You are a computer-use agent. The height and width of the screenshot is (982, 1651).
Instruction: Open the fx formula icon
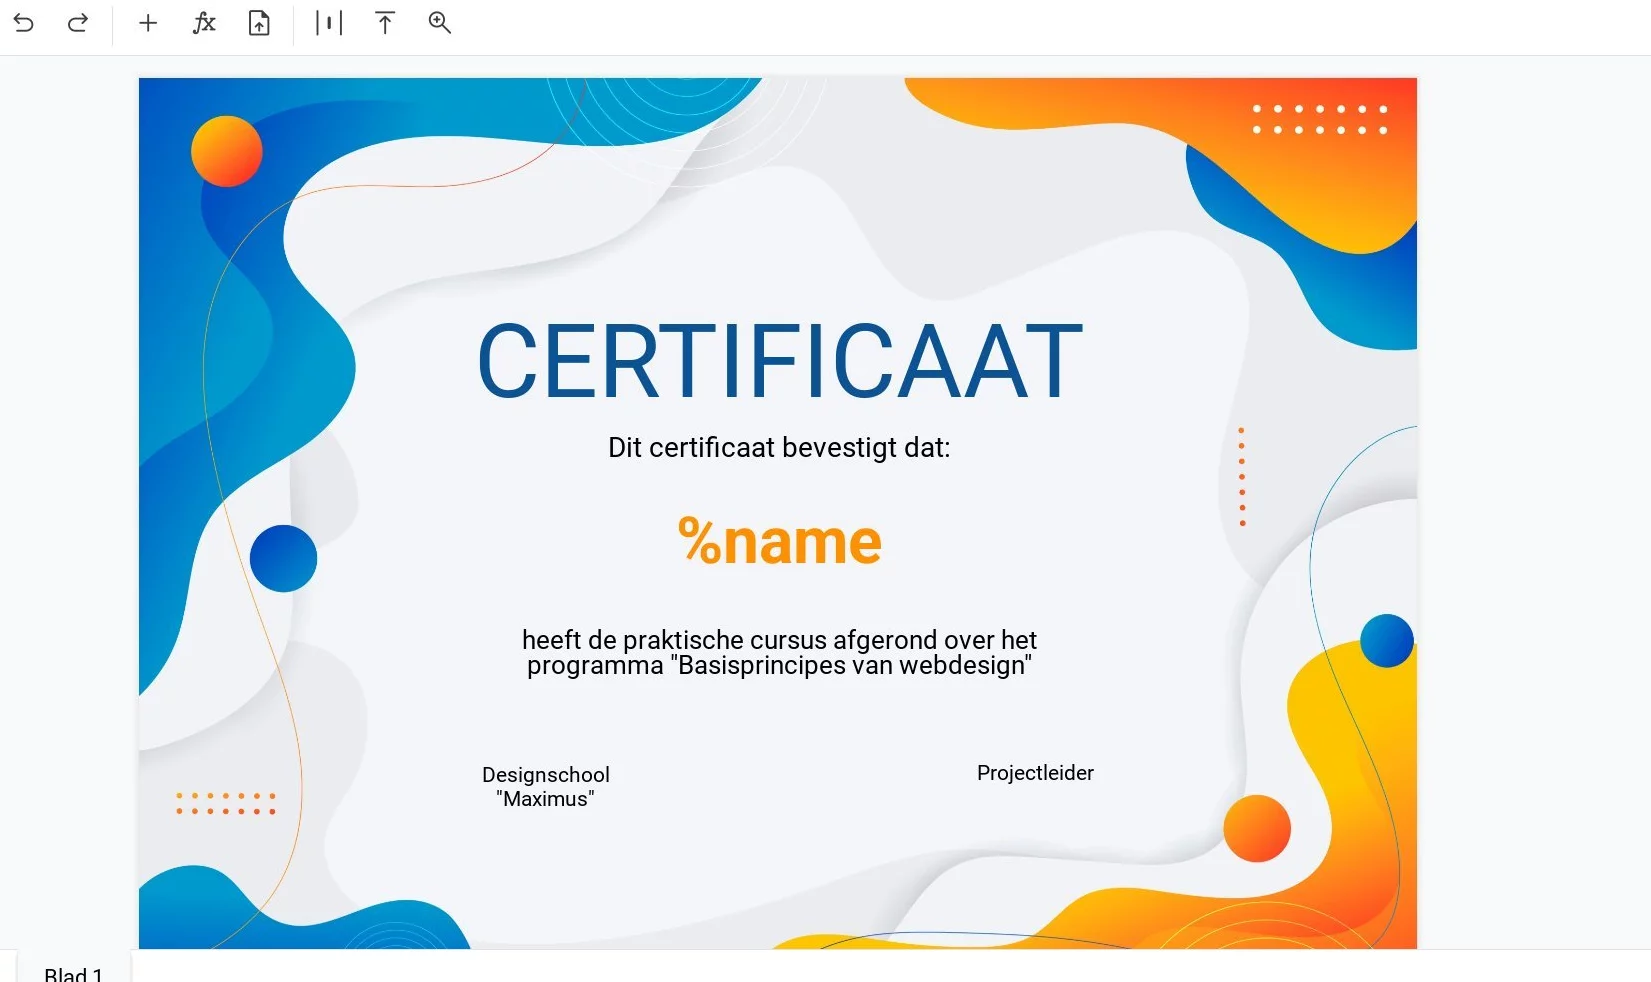[x=204, y=23]
